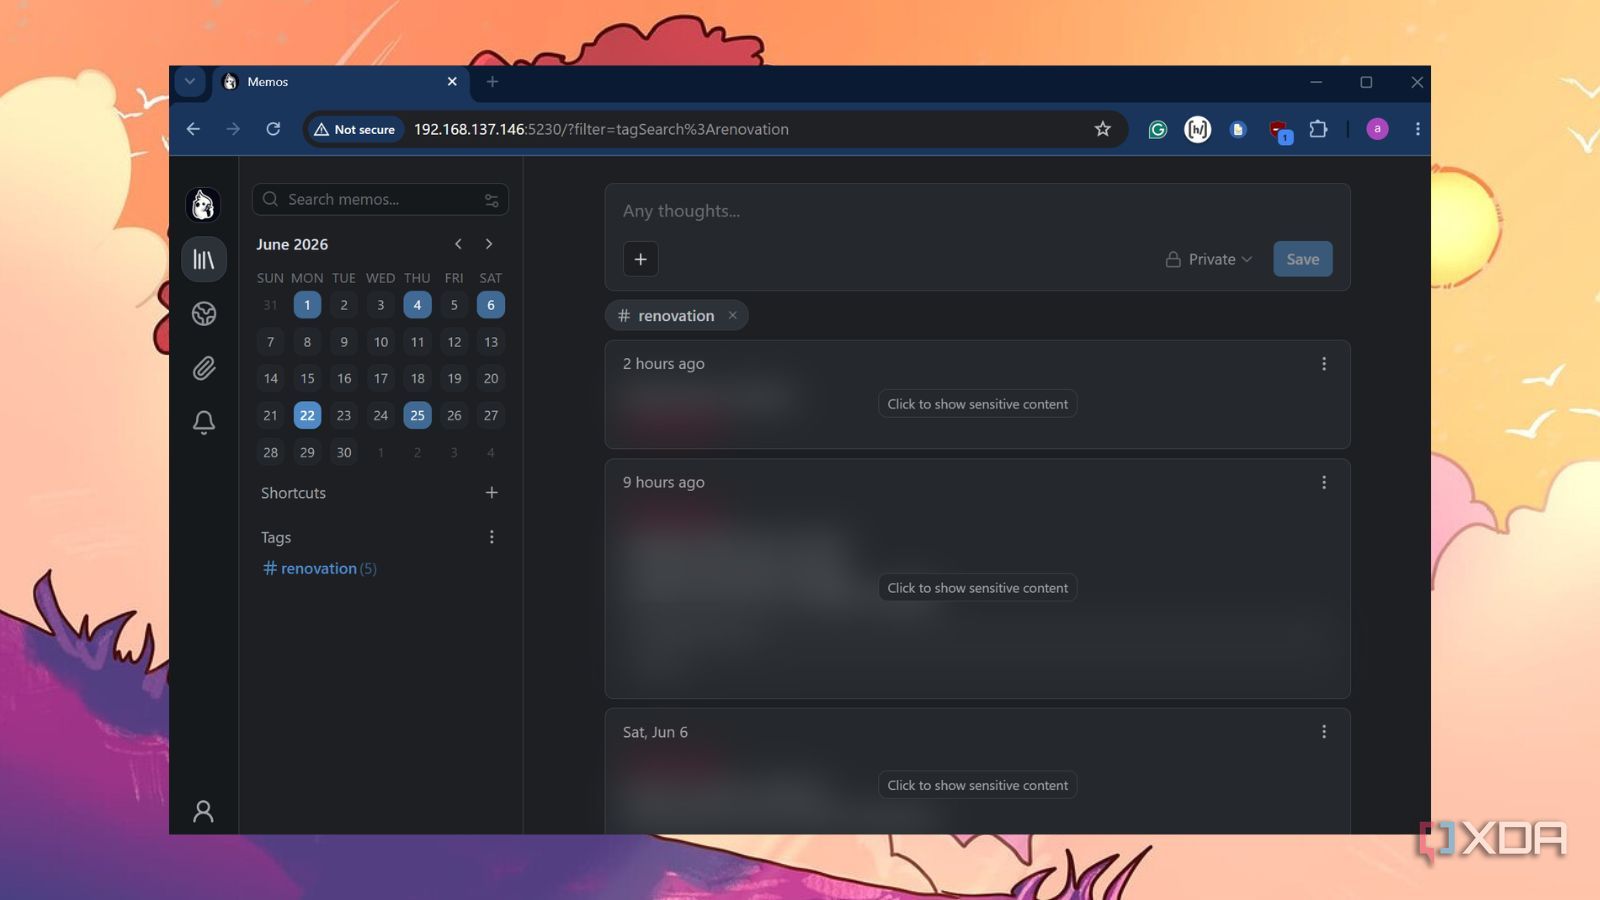This screenshot has width=1600, height=900.
Task: Select the #renovation tag in the sidebar
Action: point(319,568)
